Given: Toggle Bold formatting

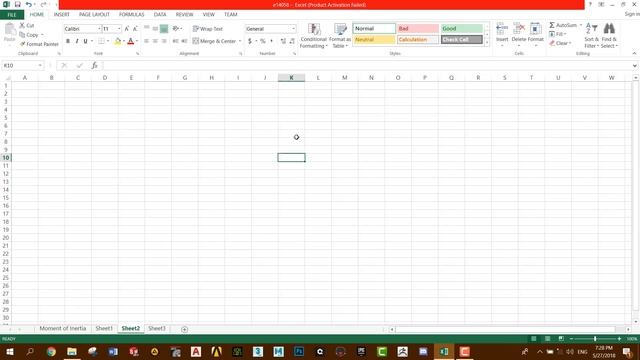Looking at the screenshot, I should pos(68,41).
